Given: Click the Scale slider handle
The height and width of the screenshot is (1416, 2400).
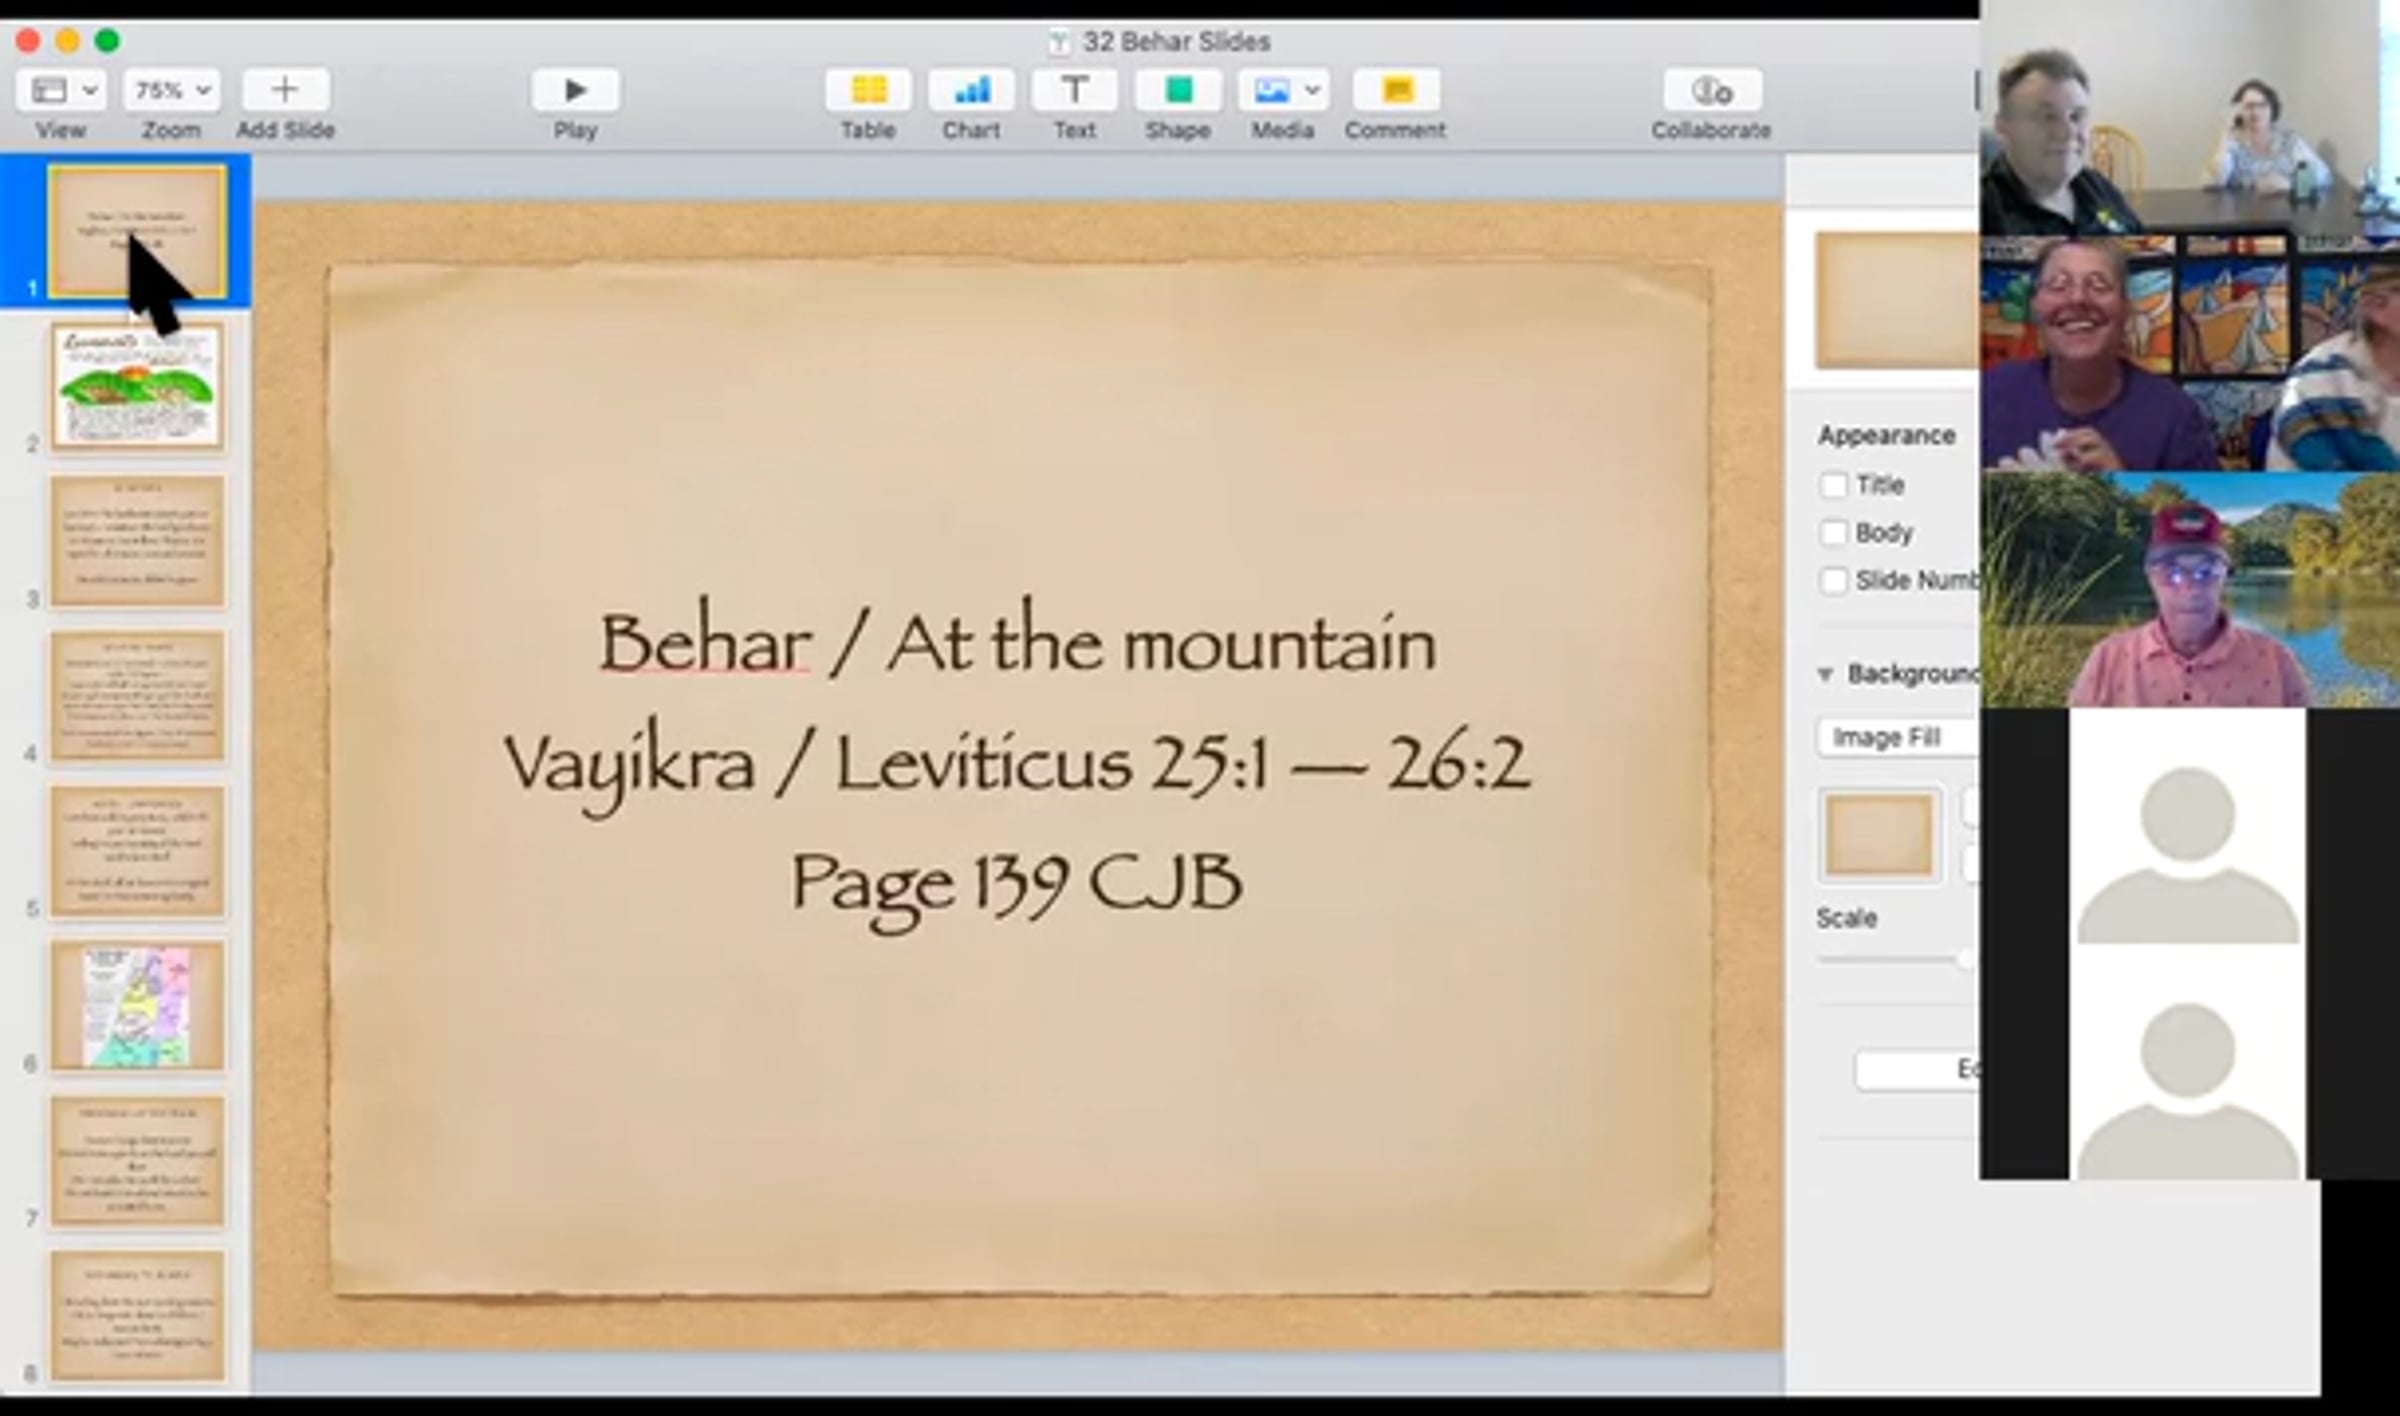Looking at the screenshot, I should pos(1965,959).
